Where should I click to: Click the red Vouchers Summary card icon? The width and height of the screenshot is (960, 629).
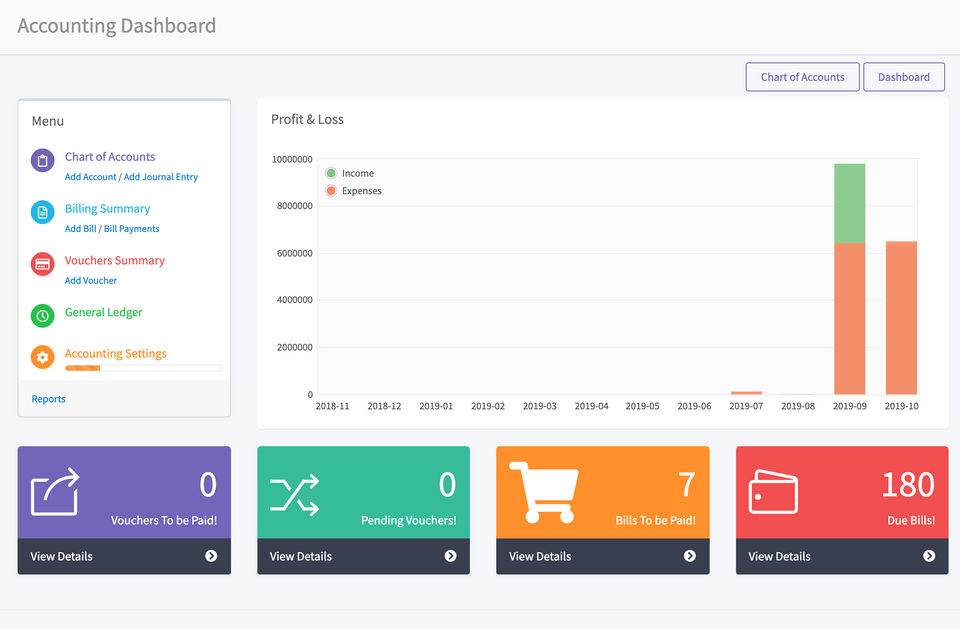[42, 264]
